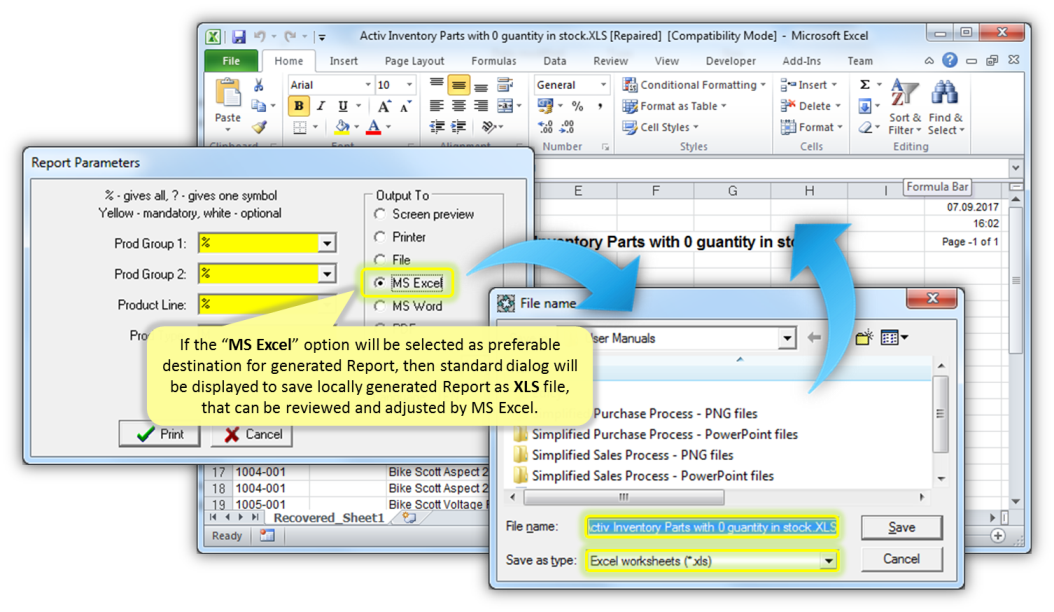Image resolution: width=1054 pixels, height=612 pixels.
Task: Switch to the Developer tab
Action: tap(731, 61)
